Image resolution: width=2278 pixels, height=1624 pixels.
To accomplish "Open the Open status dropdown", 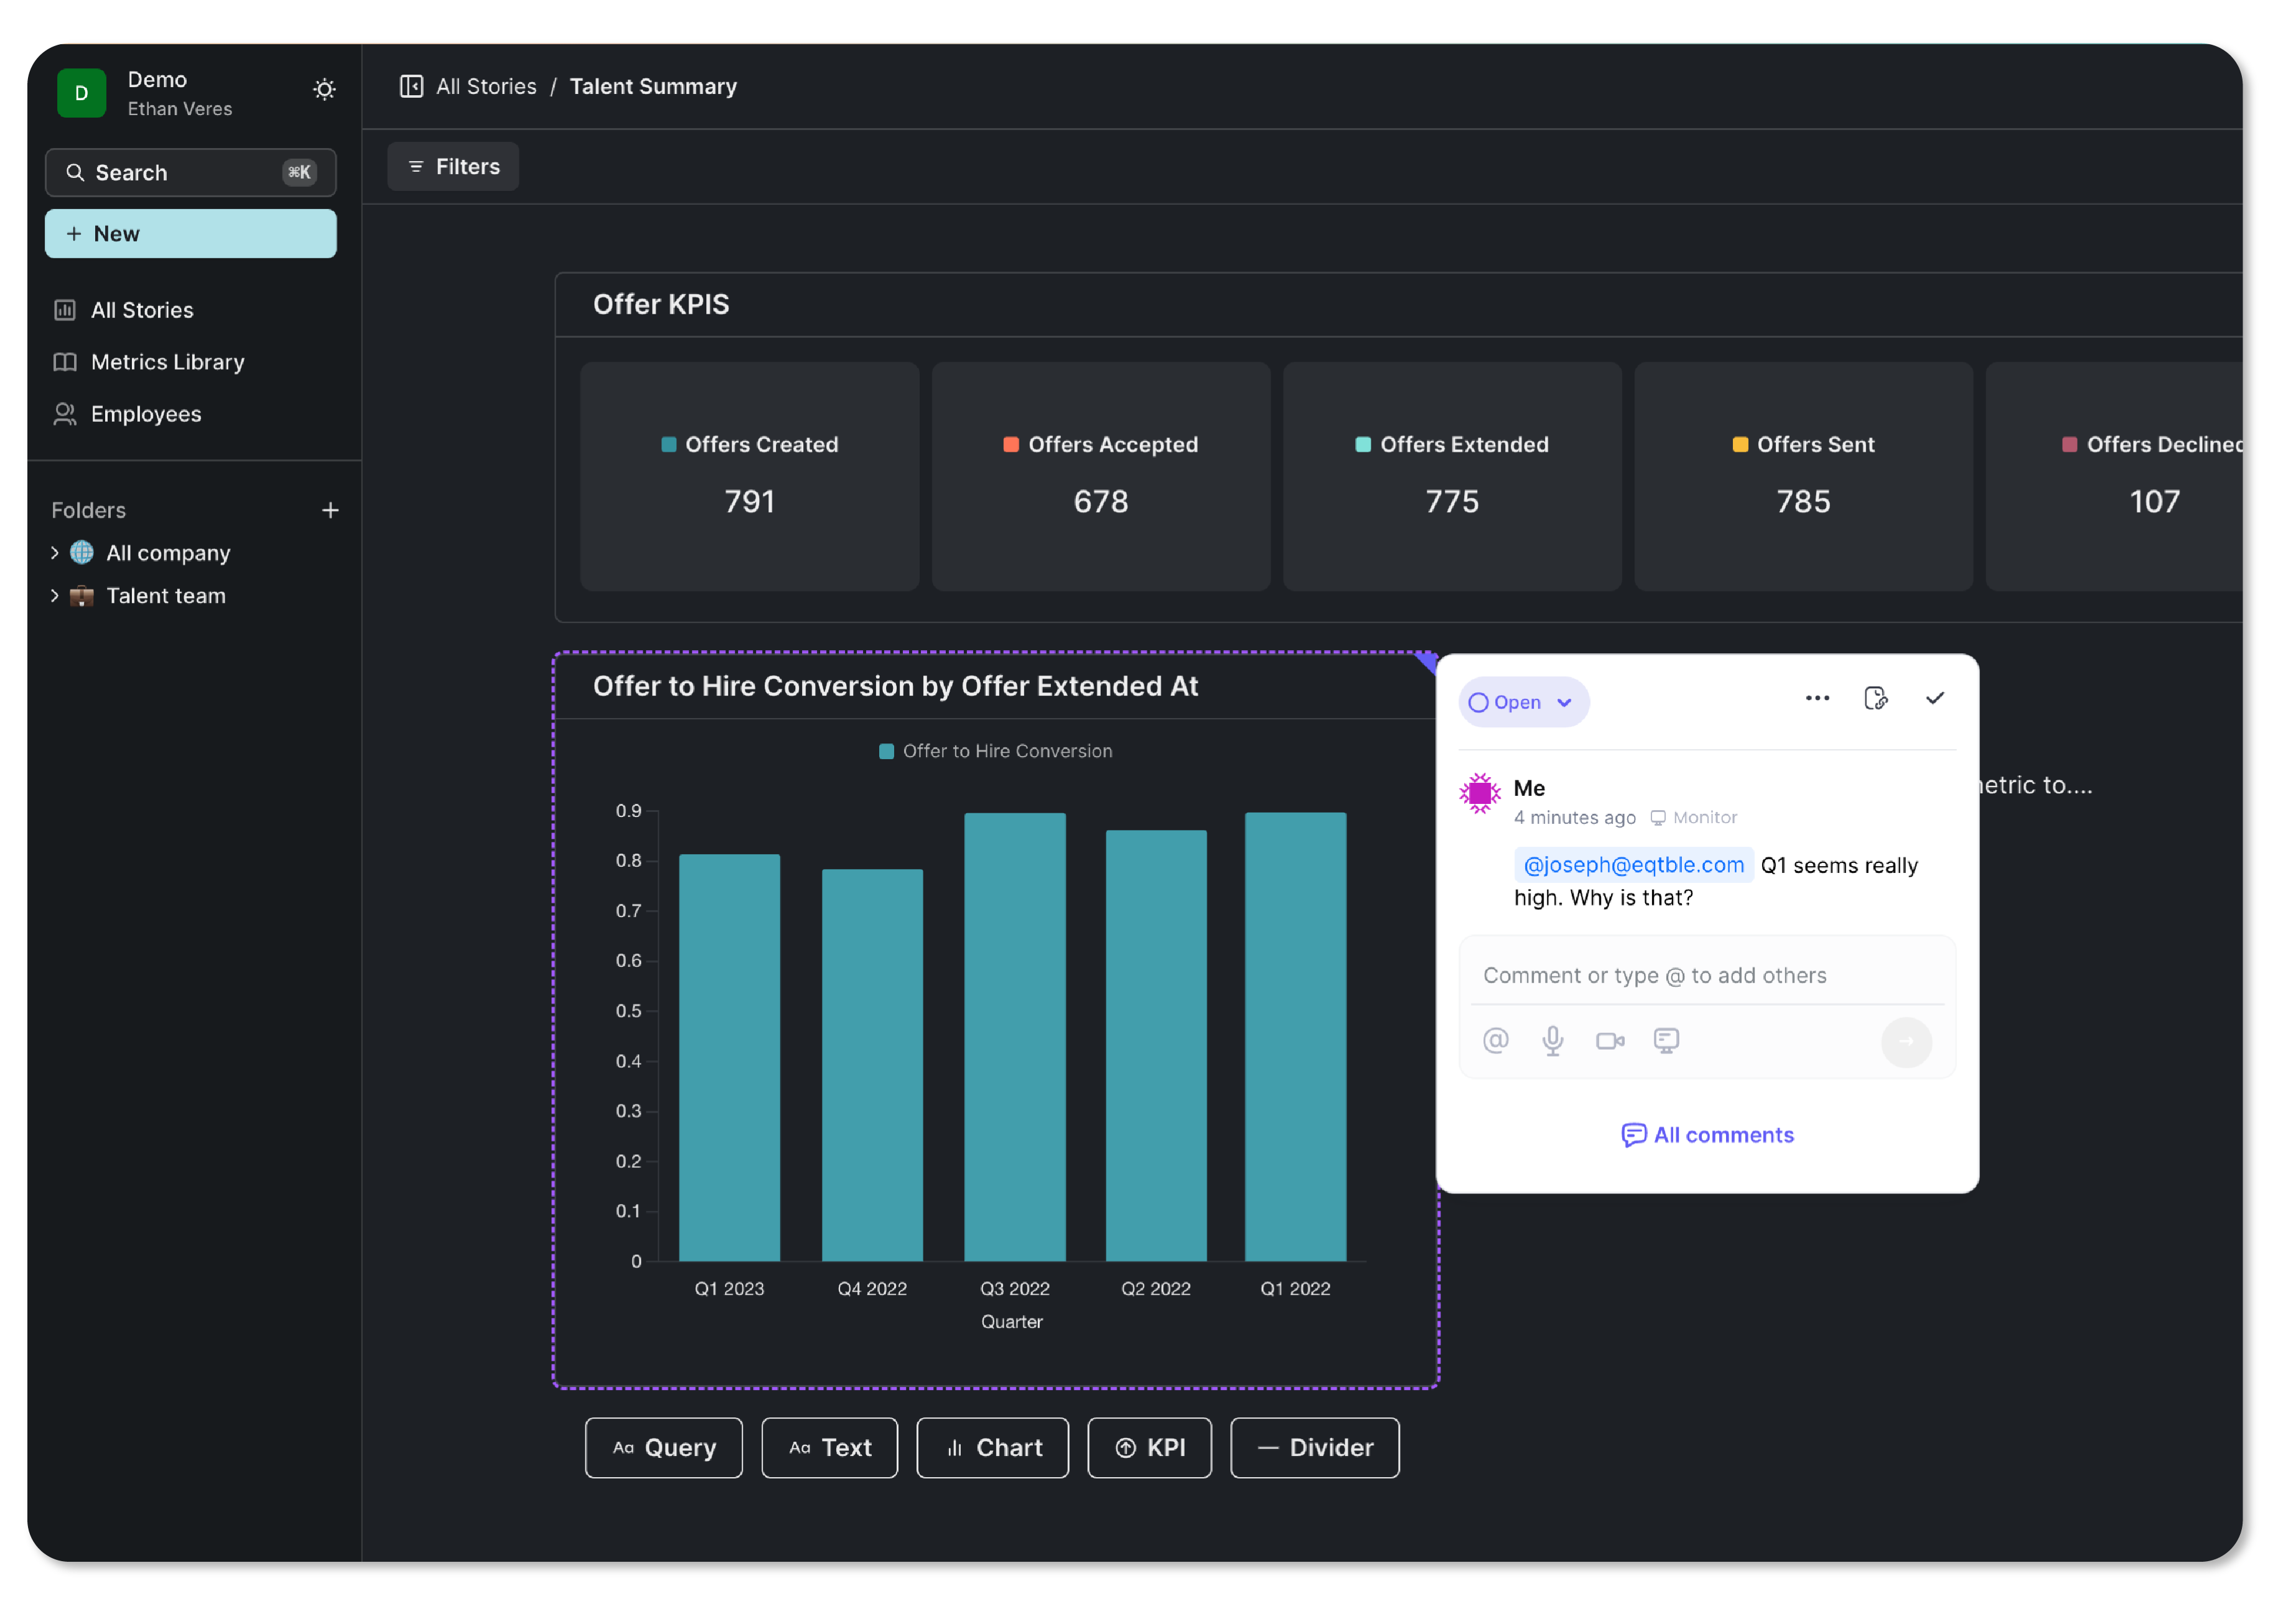I will (x=1522, y=703).
